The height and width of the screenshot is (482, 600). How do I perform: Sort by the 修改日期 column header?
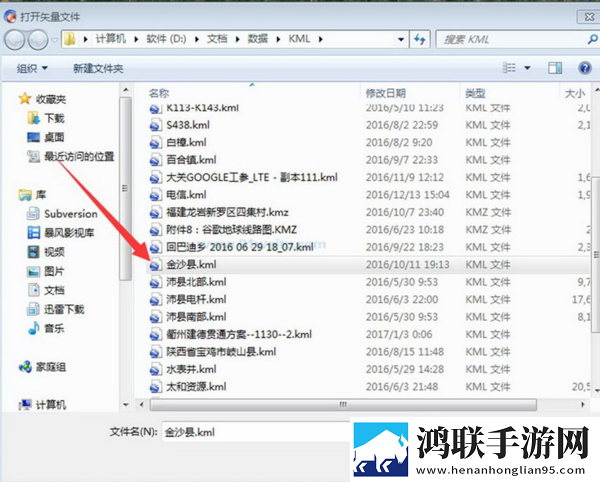386,93
